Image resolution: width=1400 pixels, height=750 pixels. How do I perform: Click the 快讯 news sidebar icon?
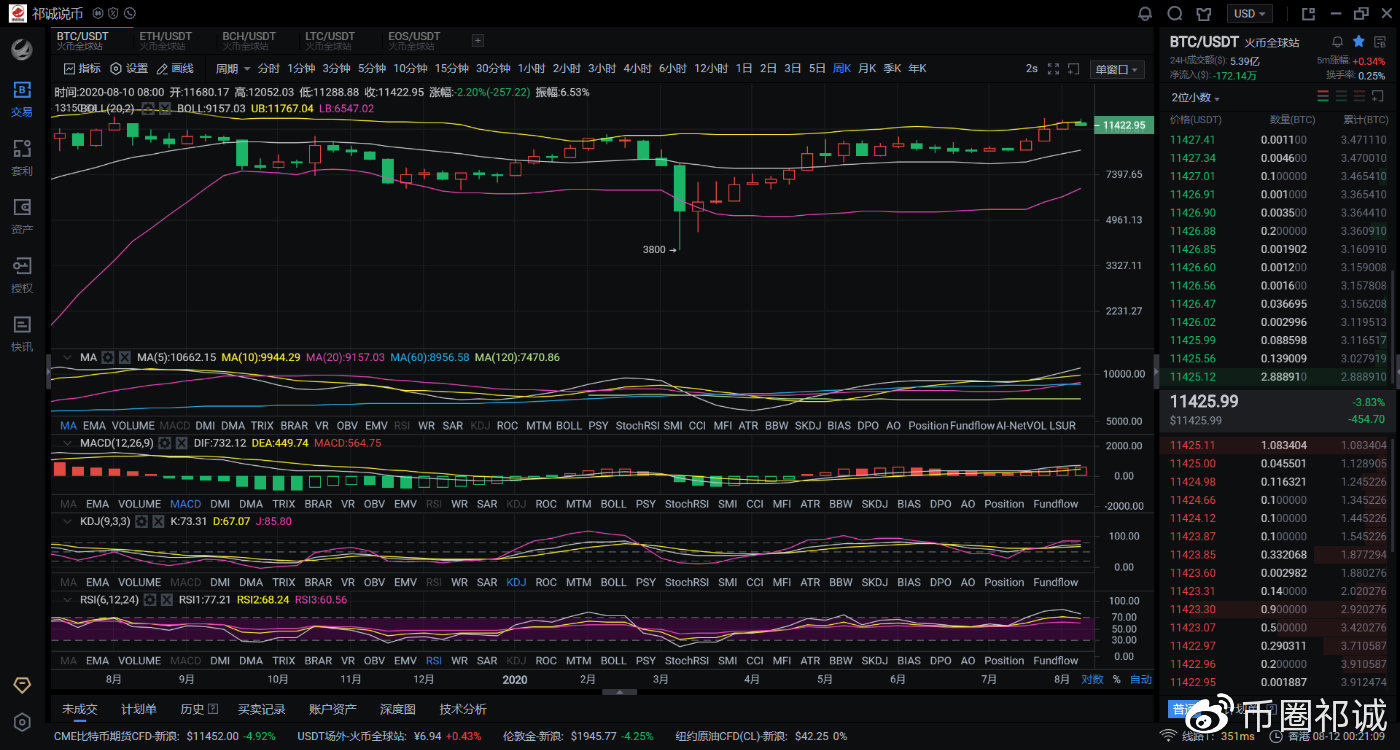pos(21,333)
